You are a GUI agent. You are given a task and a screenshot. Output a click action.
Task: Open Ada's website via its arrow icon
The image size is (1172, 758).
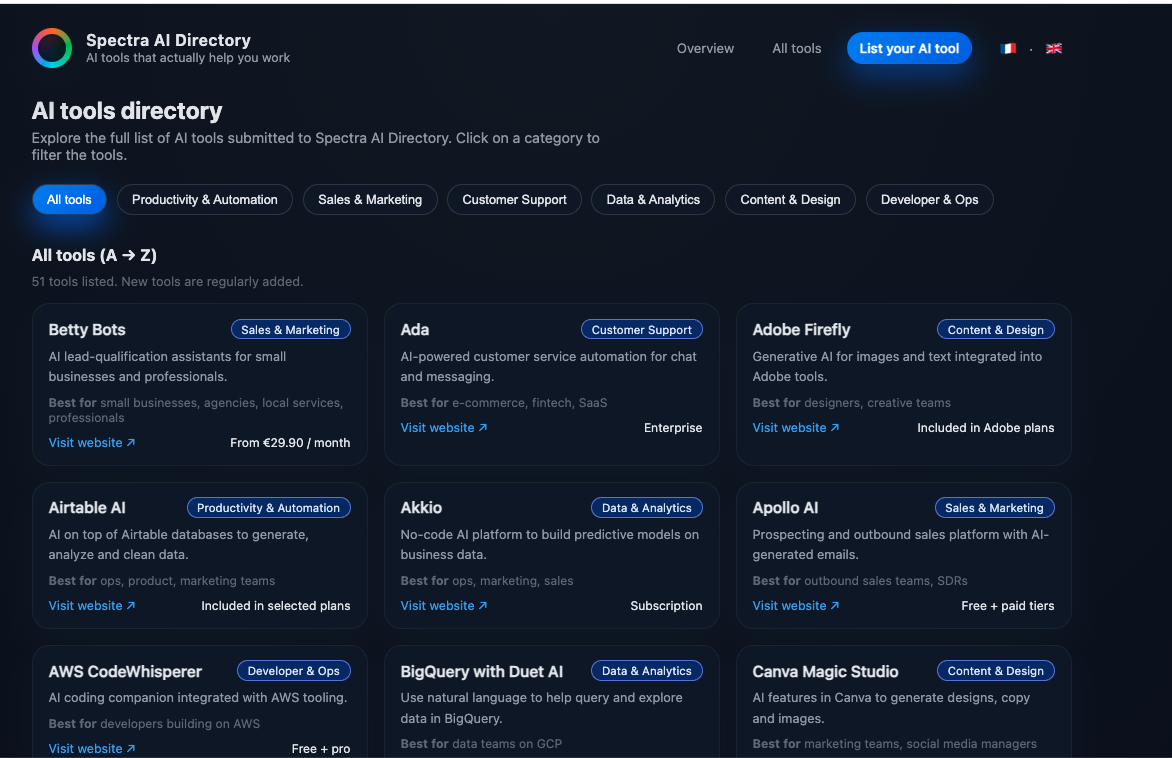pyautogui.click(x=484, y=427)
